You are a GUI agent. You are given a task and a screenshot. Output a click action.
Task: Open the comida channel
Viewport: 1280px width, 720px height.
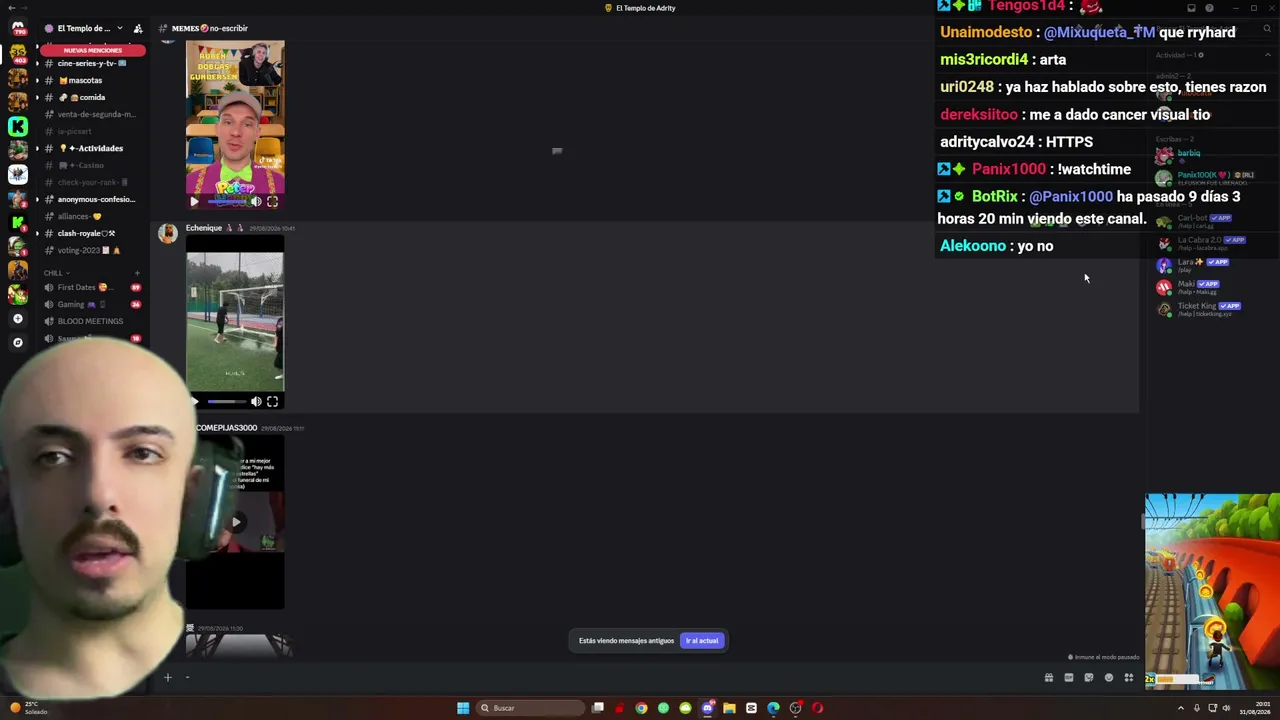pyautogui.click(x=91, y=97)
